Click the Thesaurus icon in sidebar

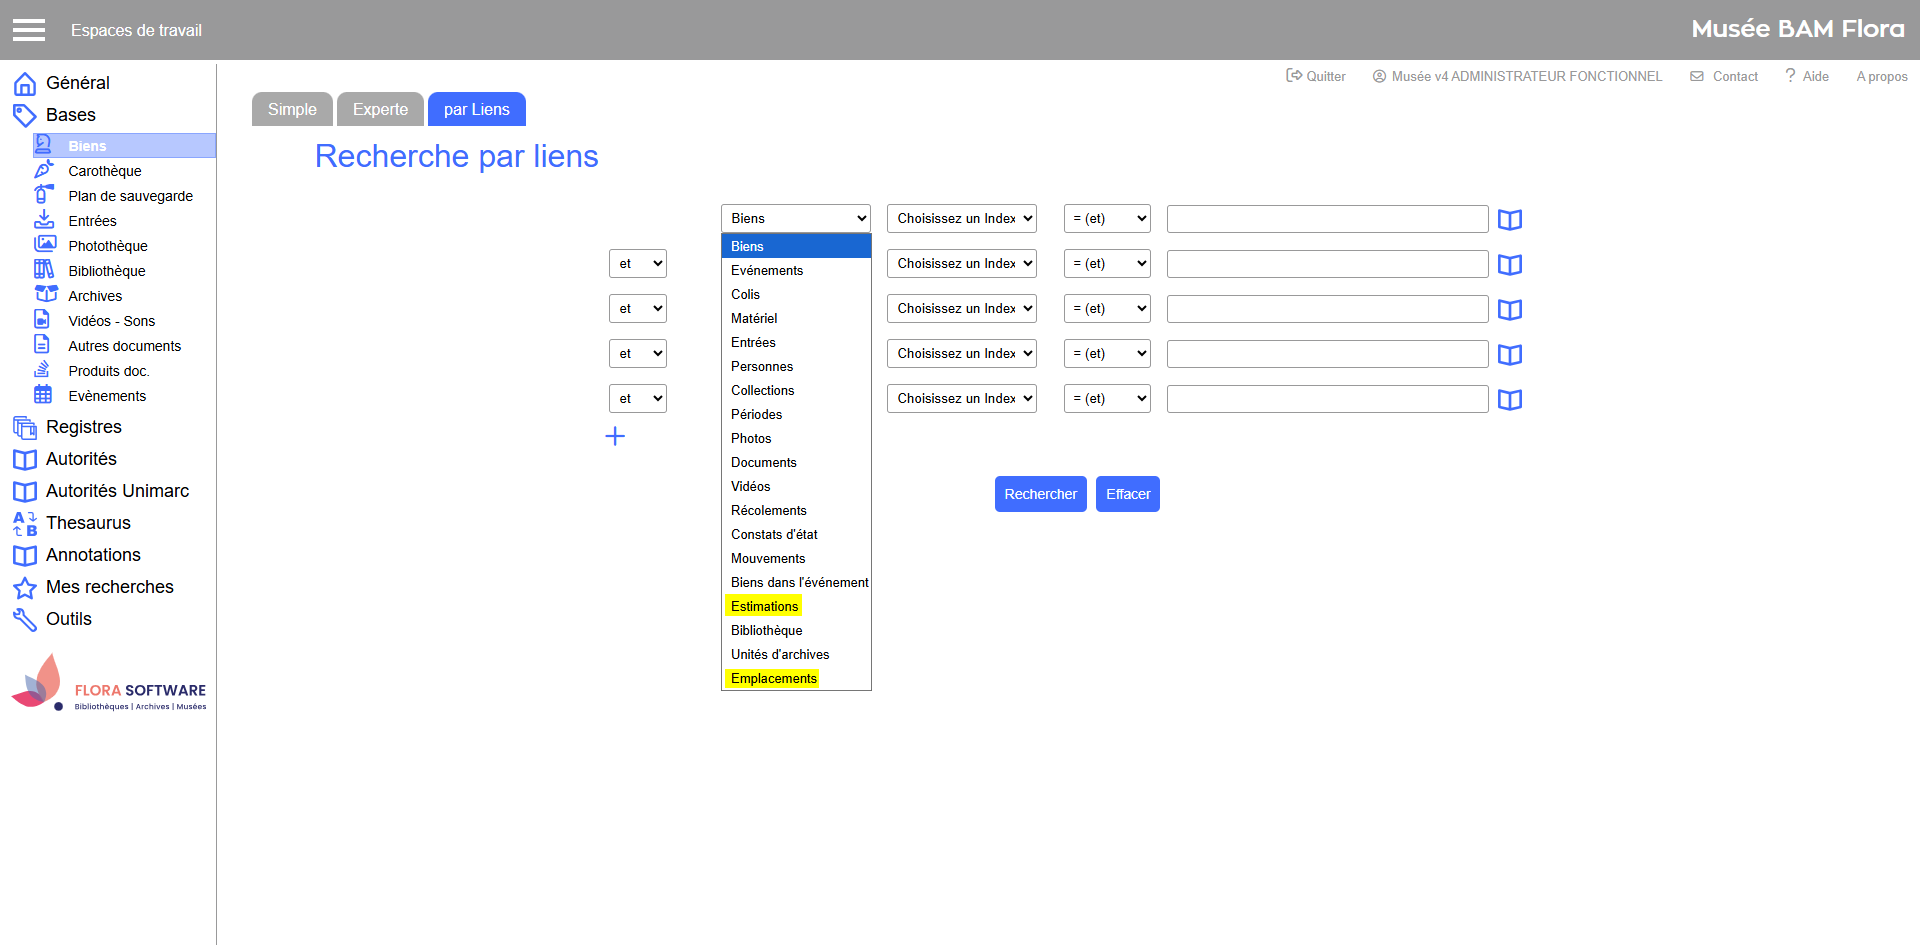tap(24, 524)
